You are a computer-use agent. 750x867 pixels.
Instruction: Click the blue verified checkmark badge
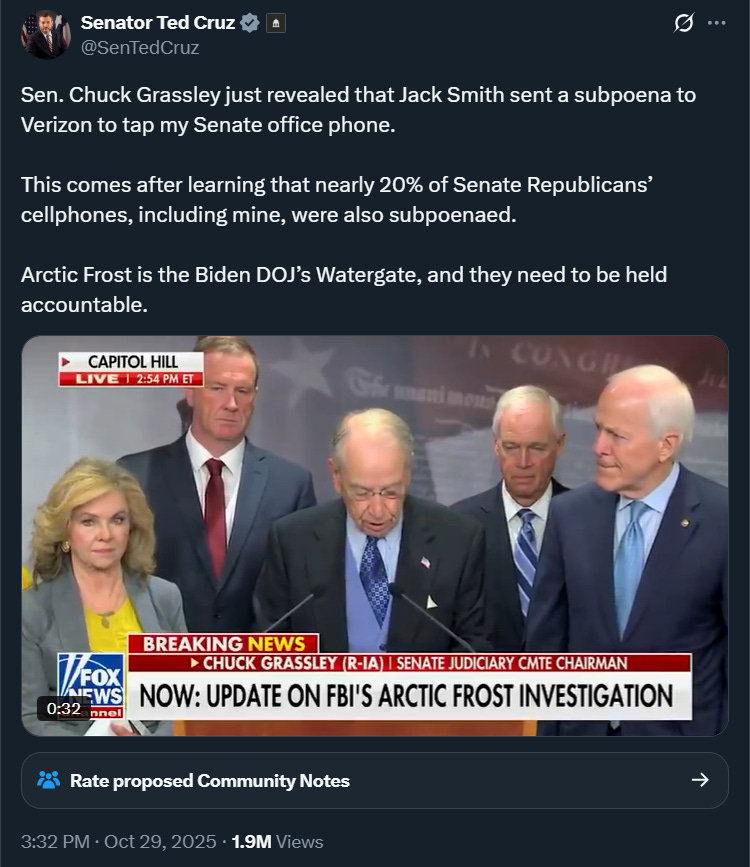250,23
